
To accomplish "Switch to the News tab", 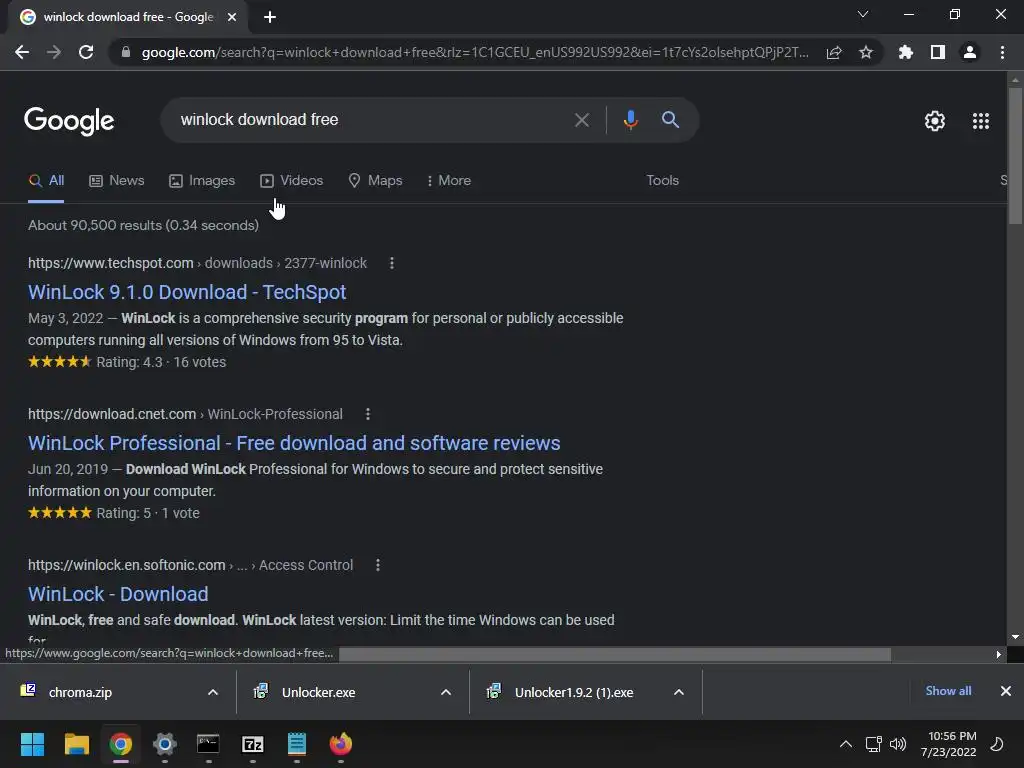I will (x=116, y=181).
